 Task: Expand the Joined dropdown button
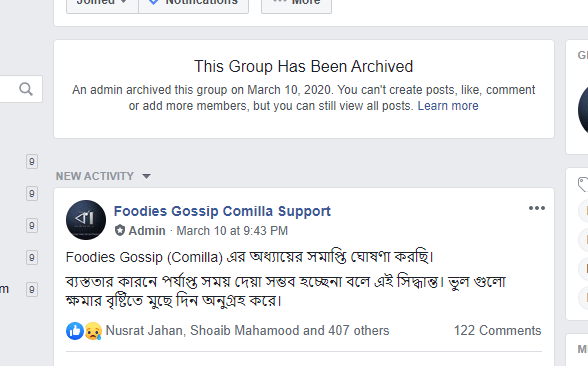click(x=102, y=4)
